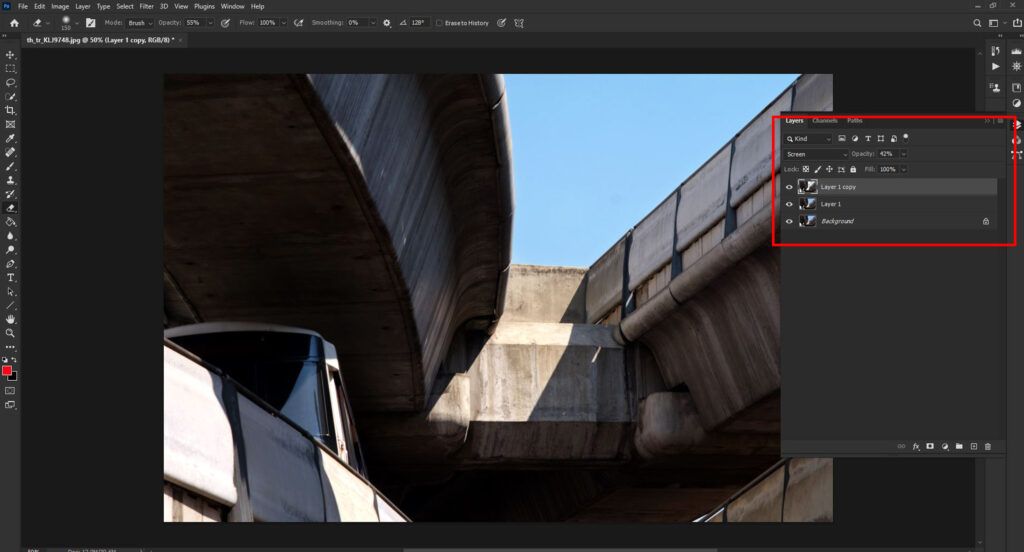The width and height of the screenshot is (1024, 552).
Task: Open the Filter menu
Action: (146, 6)
